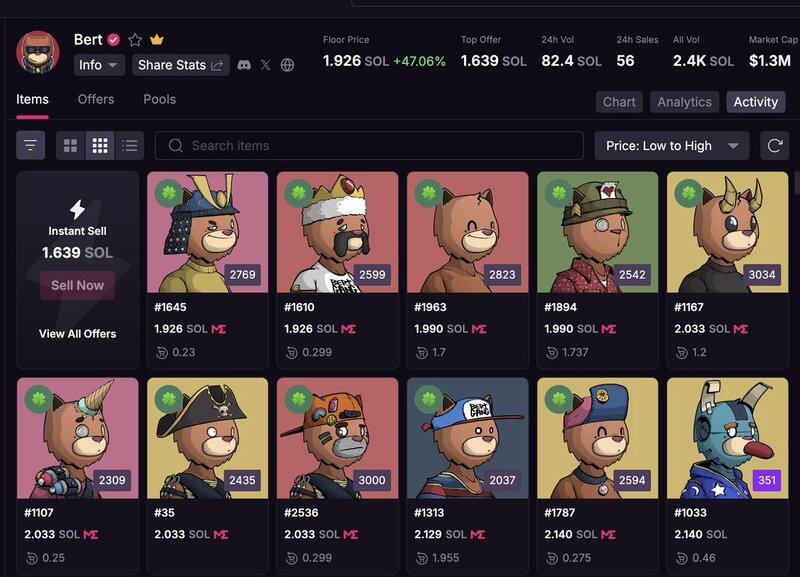This screenshot has width=800, height=577.
Task: Open the website globe icon
Action: [287, 65]
